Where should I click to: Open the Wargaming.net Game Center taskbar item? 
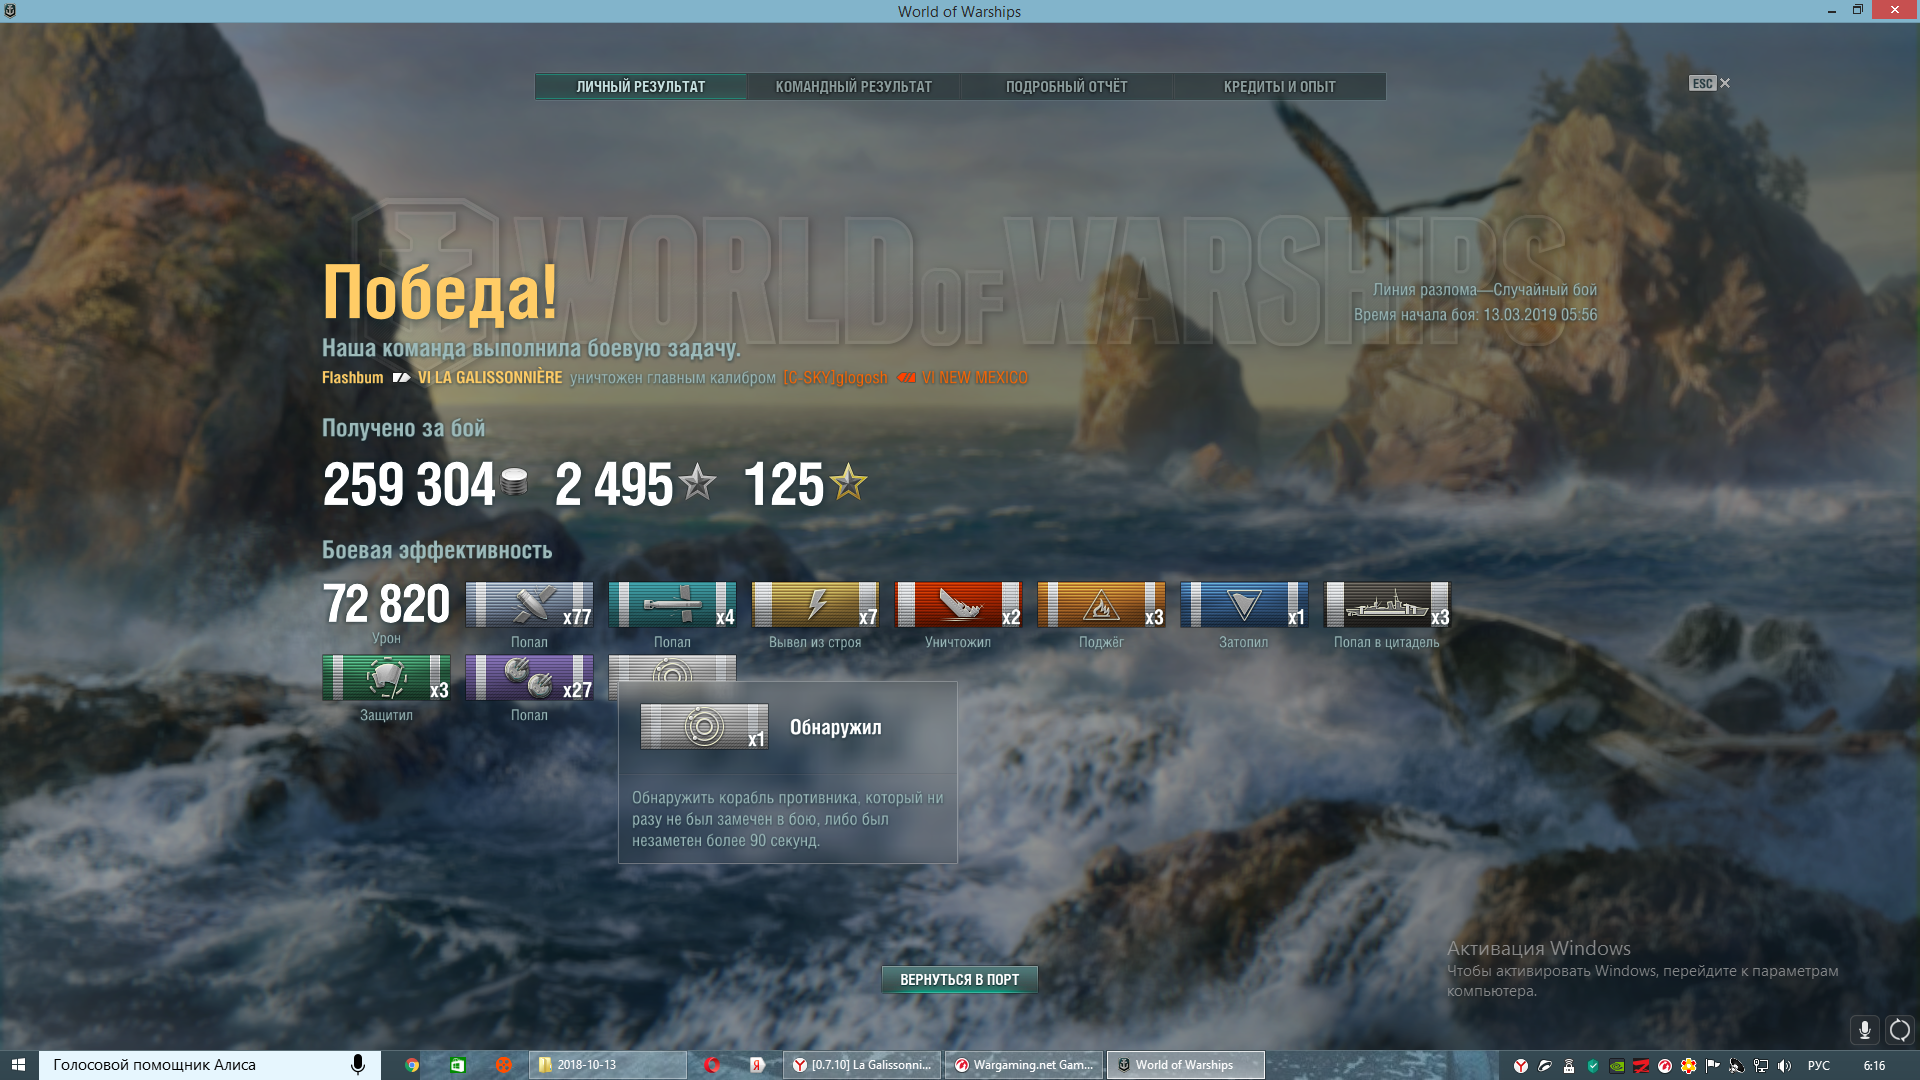tap(1025, 1065)
